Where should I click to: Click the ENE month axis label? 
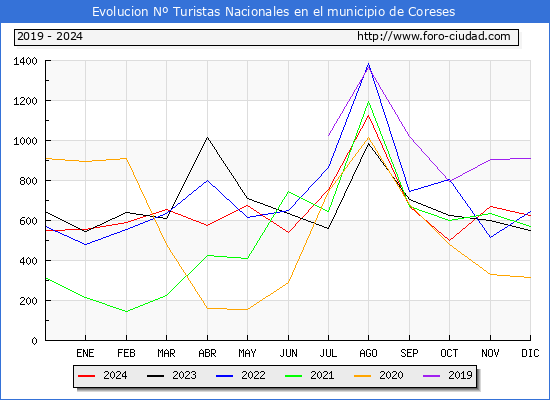85,353
